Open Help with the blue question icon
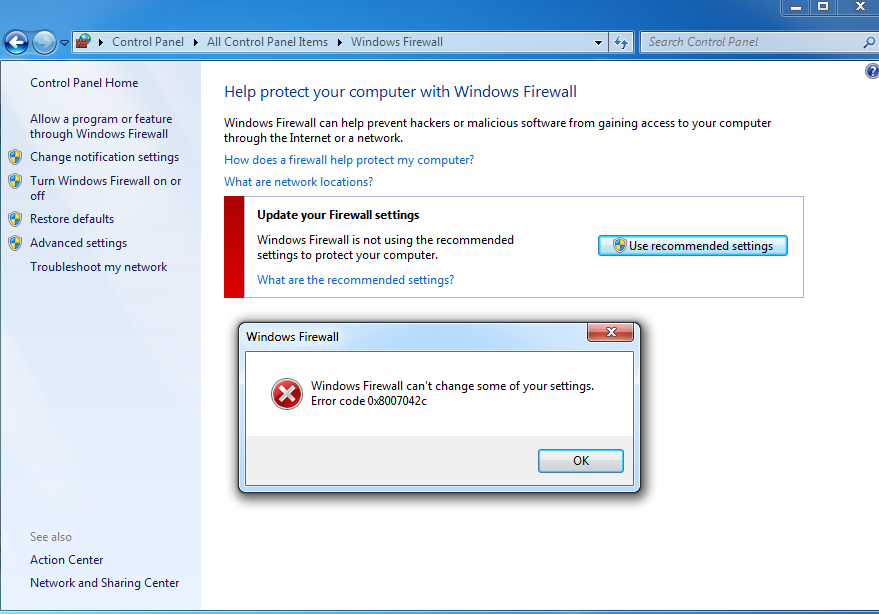The width and height of the screenshot is (879, 614). click(x=872, y=71)
